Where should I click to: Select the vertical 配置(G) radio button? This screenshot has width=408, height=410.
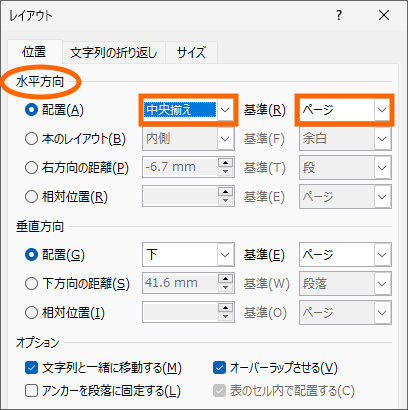point(31,255)
